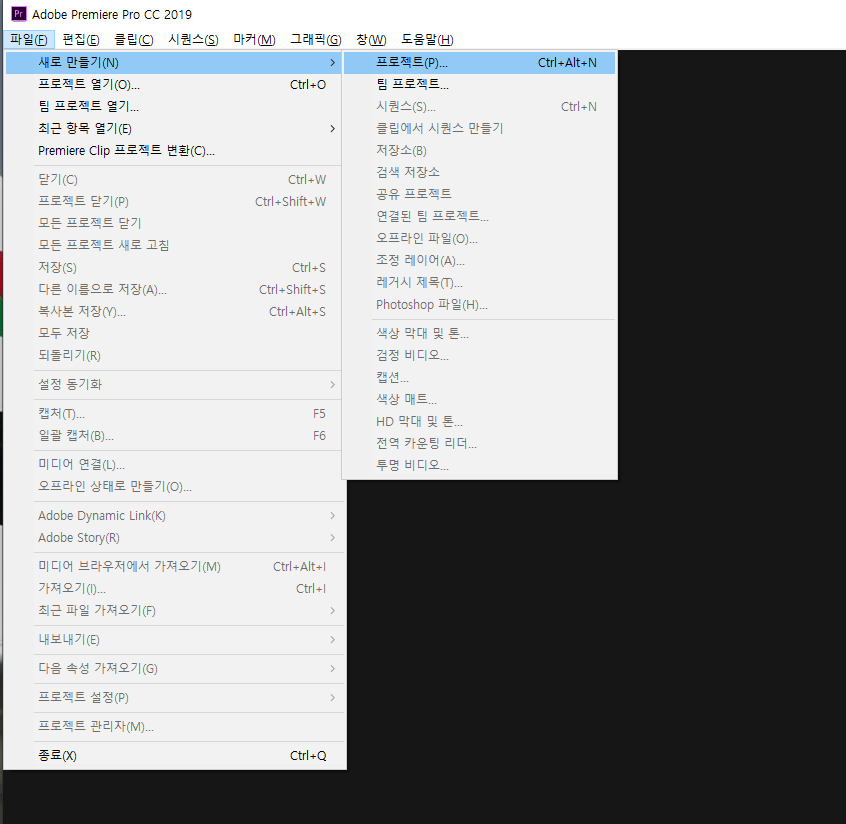Image resolution: width=846 pixels, height=824 pixels.
Task: Choose 색상 매트...
Action: point(480,399)
